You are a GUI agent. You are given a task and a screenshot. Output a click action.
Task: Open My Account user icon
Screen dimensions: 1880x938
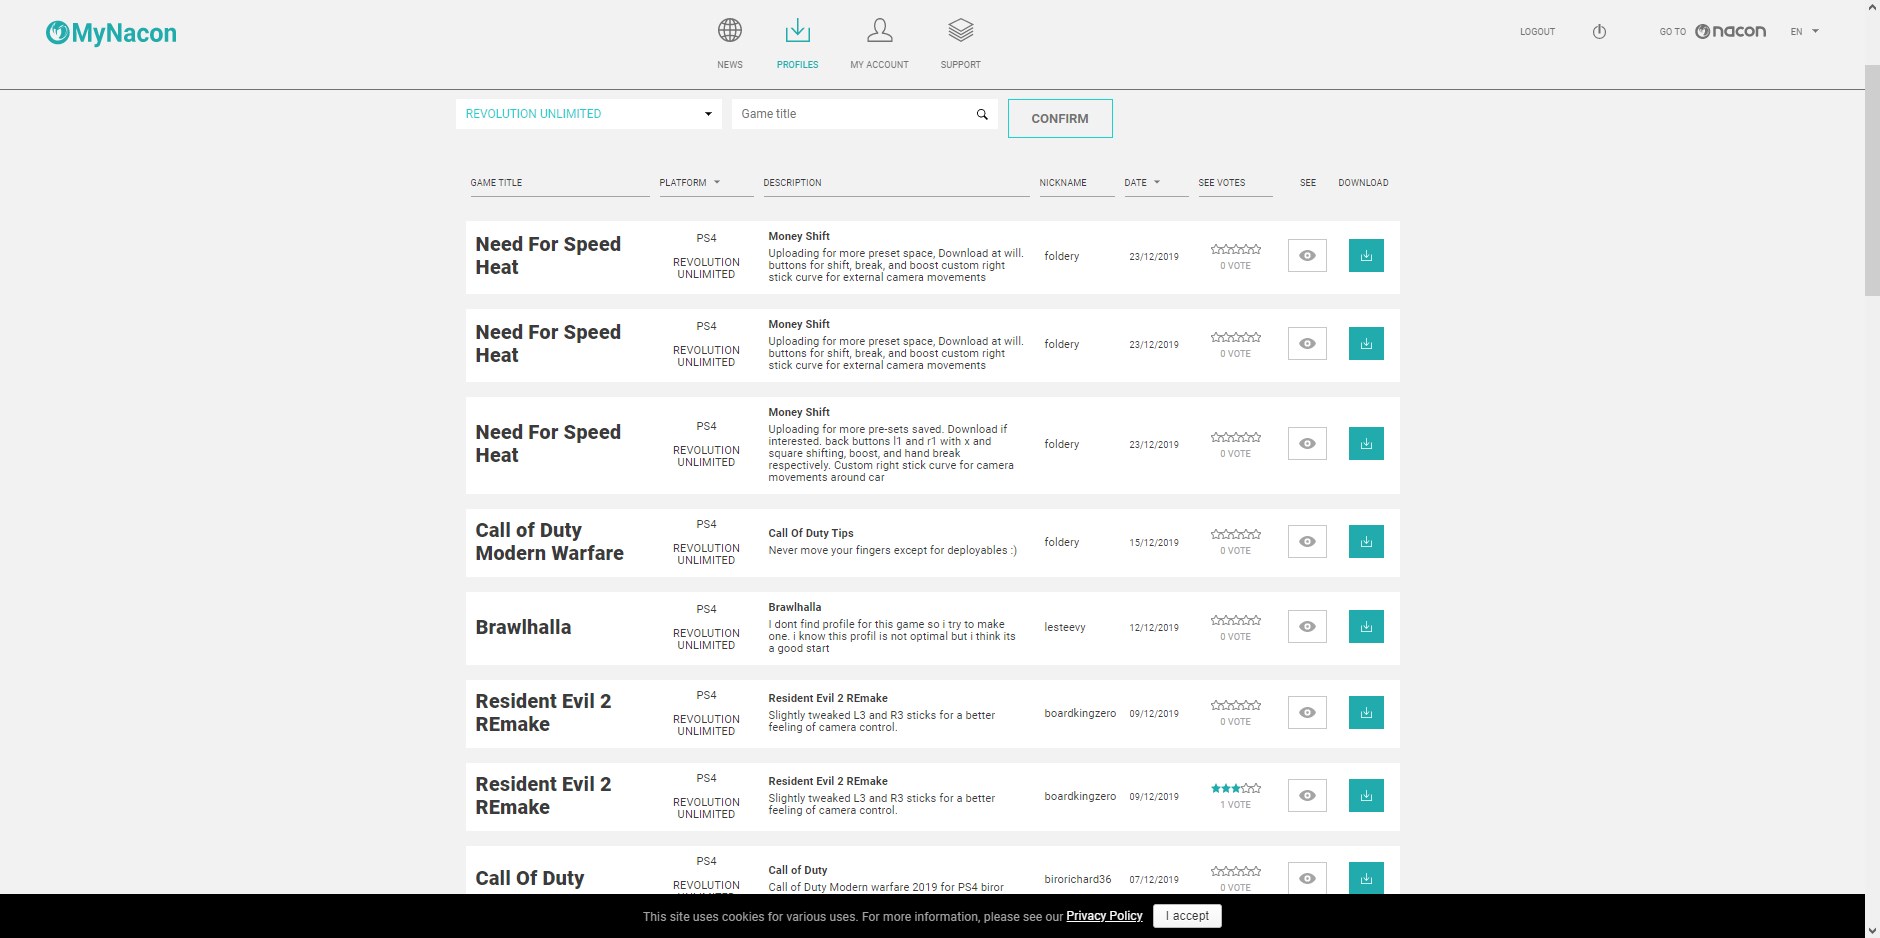[879, 31]
